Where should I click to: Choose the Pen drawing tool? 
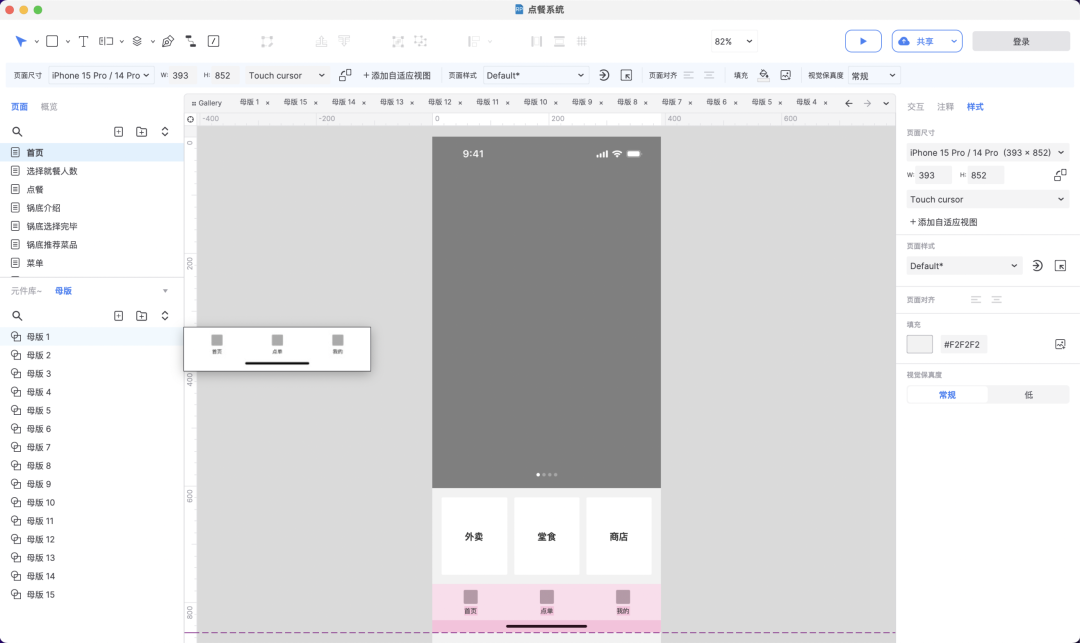(x=167, y=41)
